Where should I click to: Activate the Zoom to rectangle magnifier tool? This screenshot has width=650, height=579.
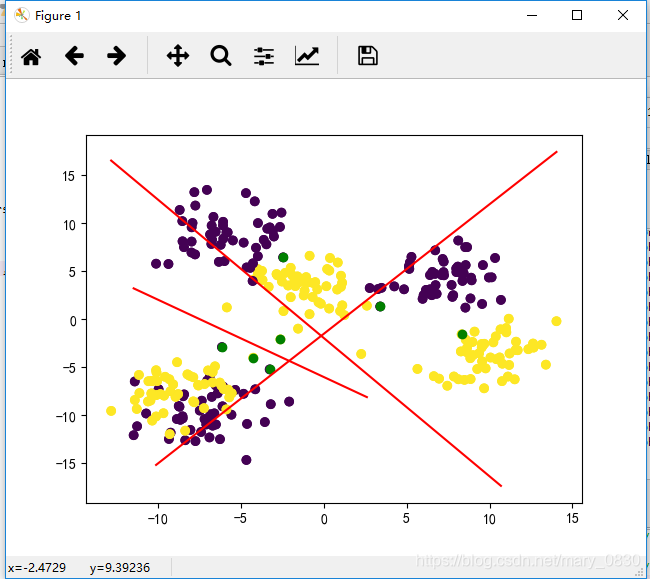click(221, 56)
